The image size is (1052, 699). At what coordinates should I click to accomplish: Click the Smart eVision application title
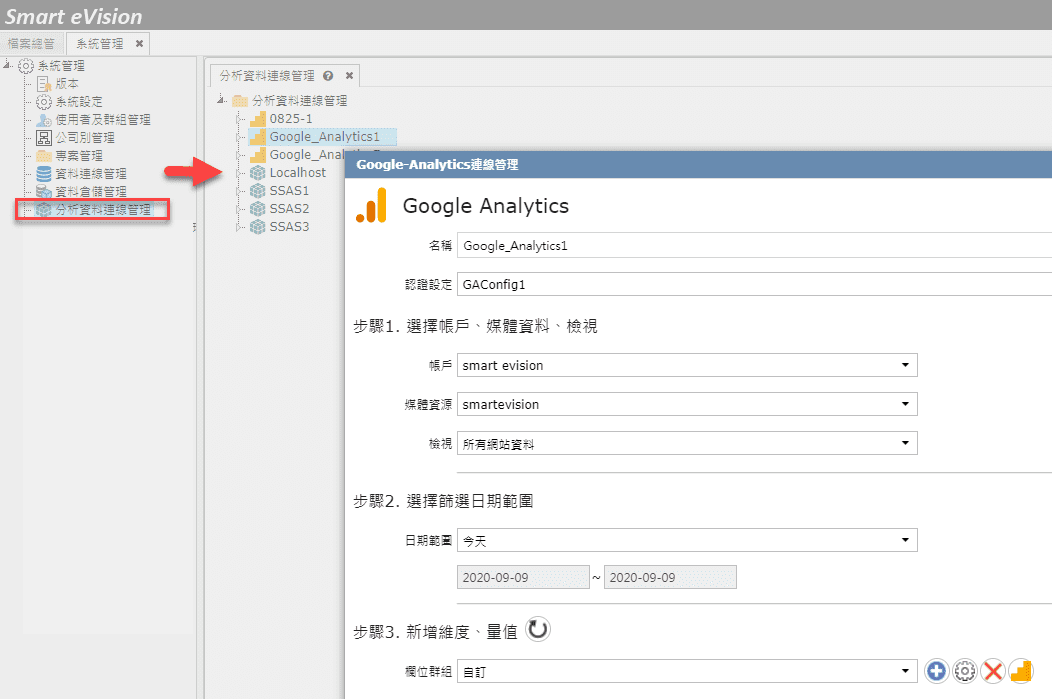tap(74, 16)
